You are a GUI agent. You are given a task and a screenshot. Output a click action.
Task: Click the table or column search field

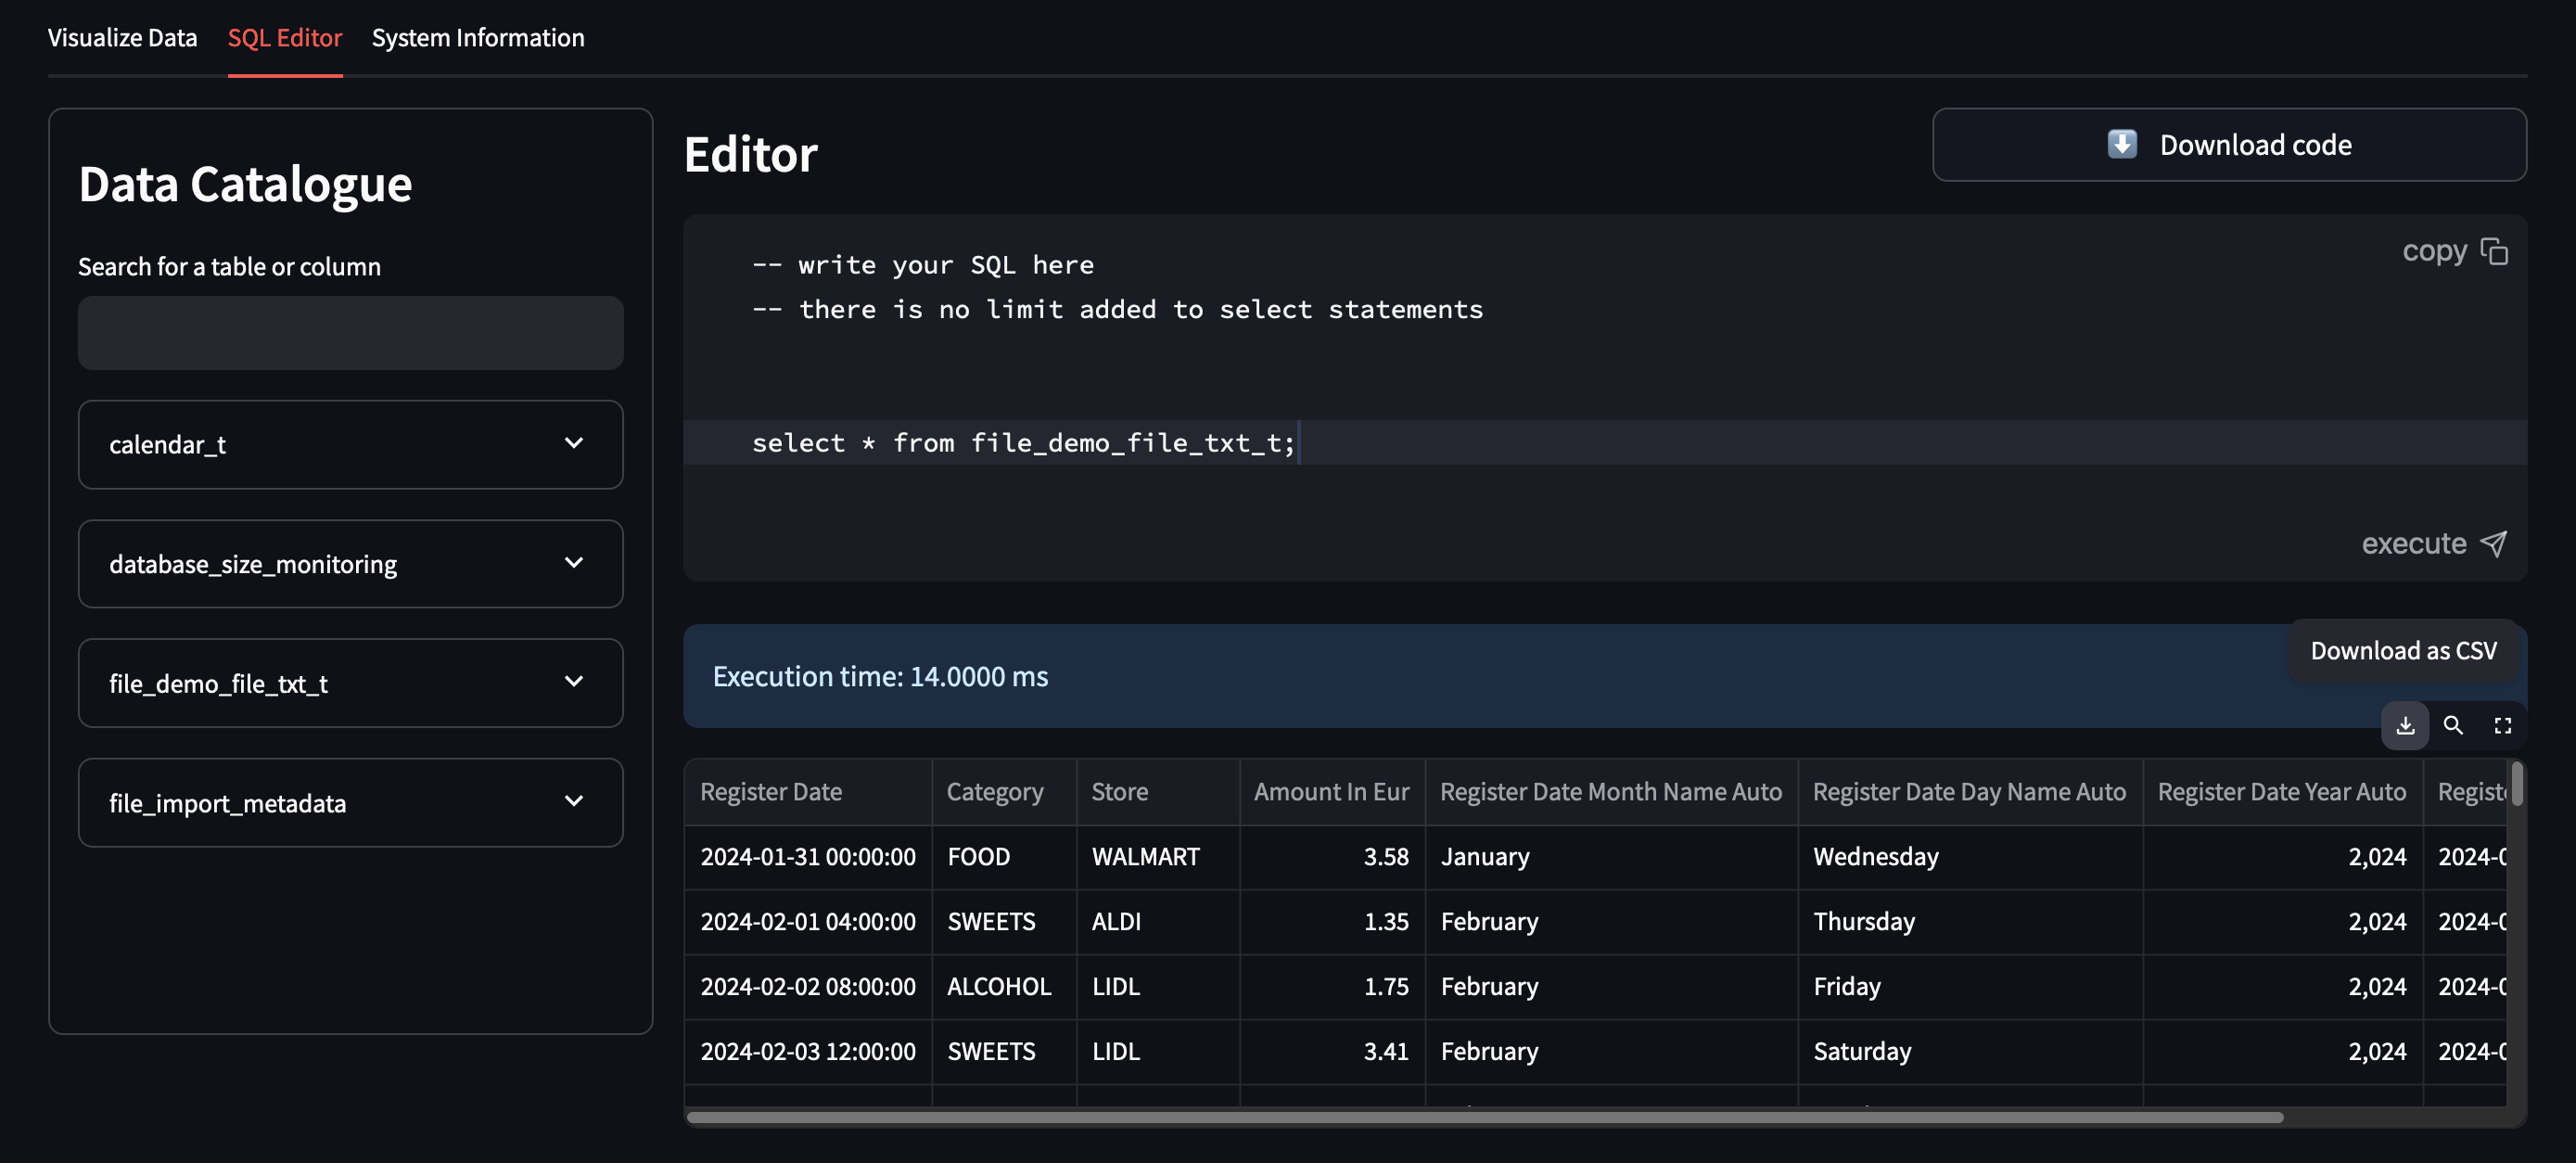350,332
